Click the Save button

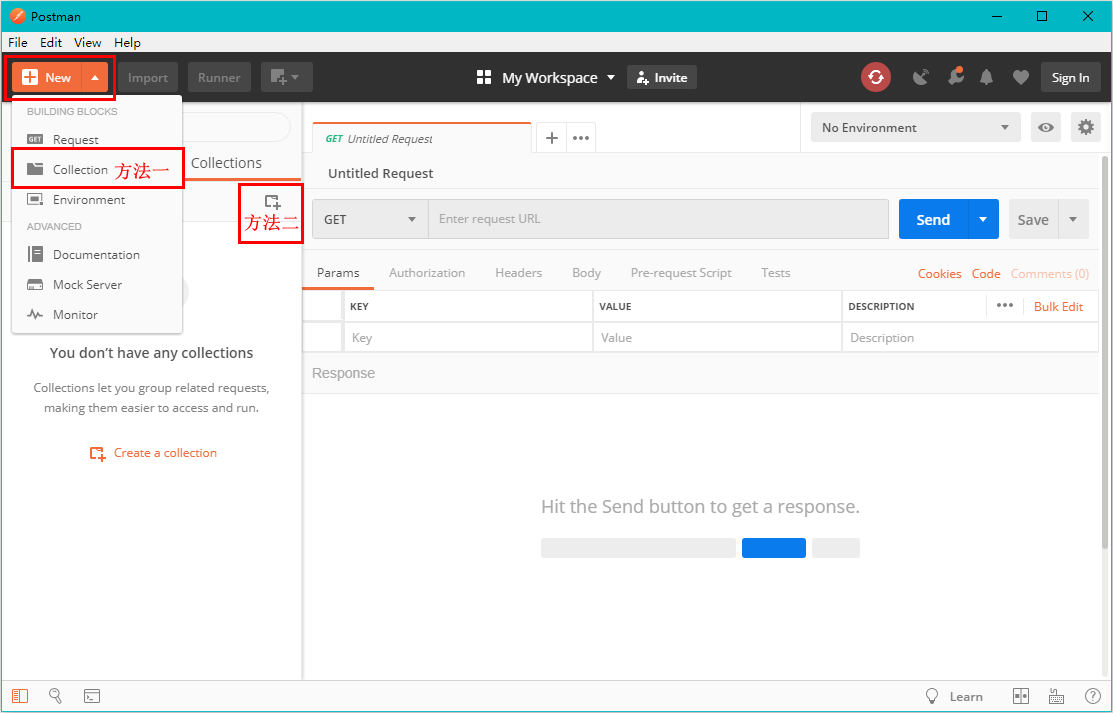1033,219
